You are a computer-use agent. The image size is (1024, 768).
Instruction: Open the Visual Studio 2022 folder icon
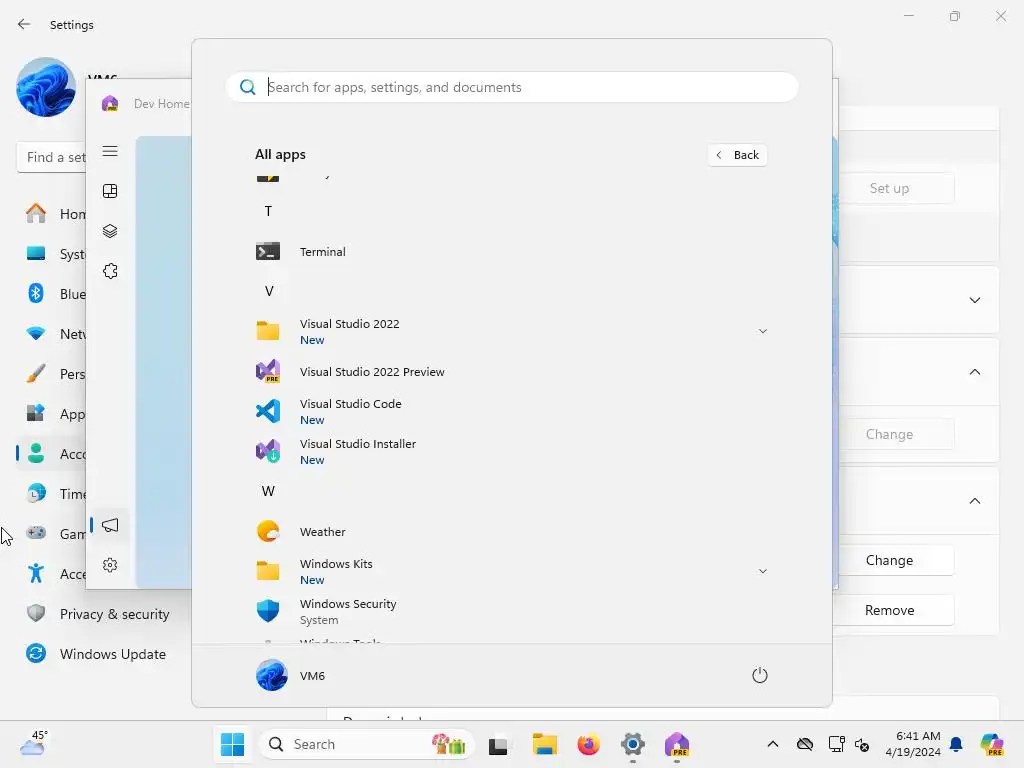pyautogui.click(x=268, y=331)
